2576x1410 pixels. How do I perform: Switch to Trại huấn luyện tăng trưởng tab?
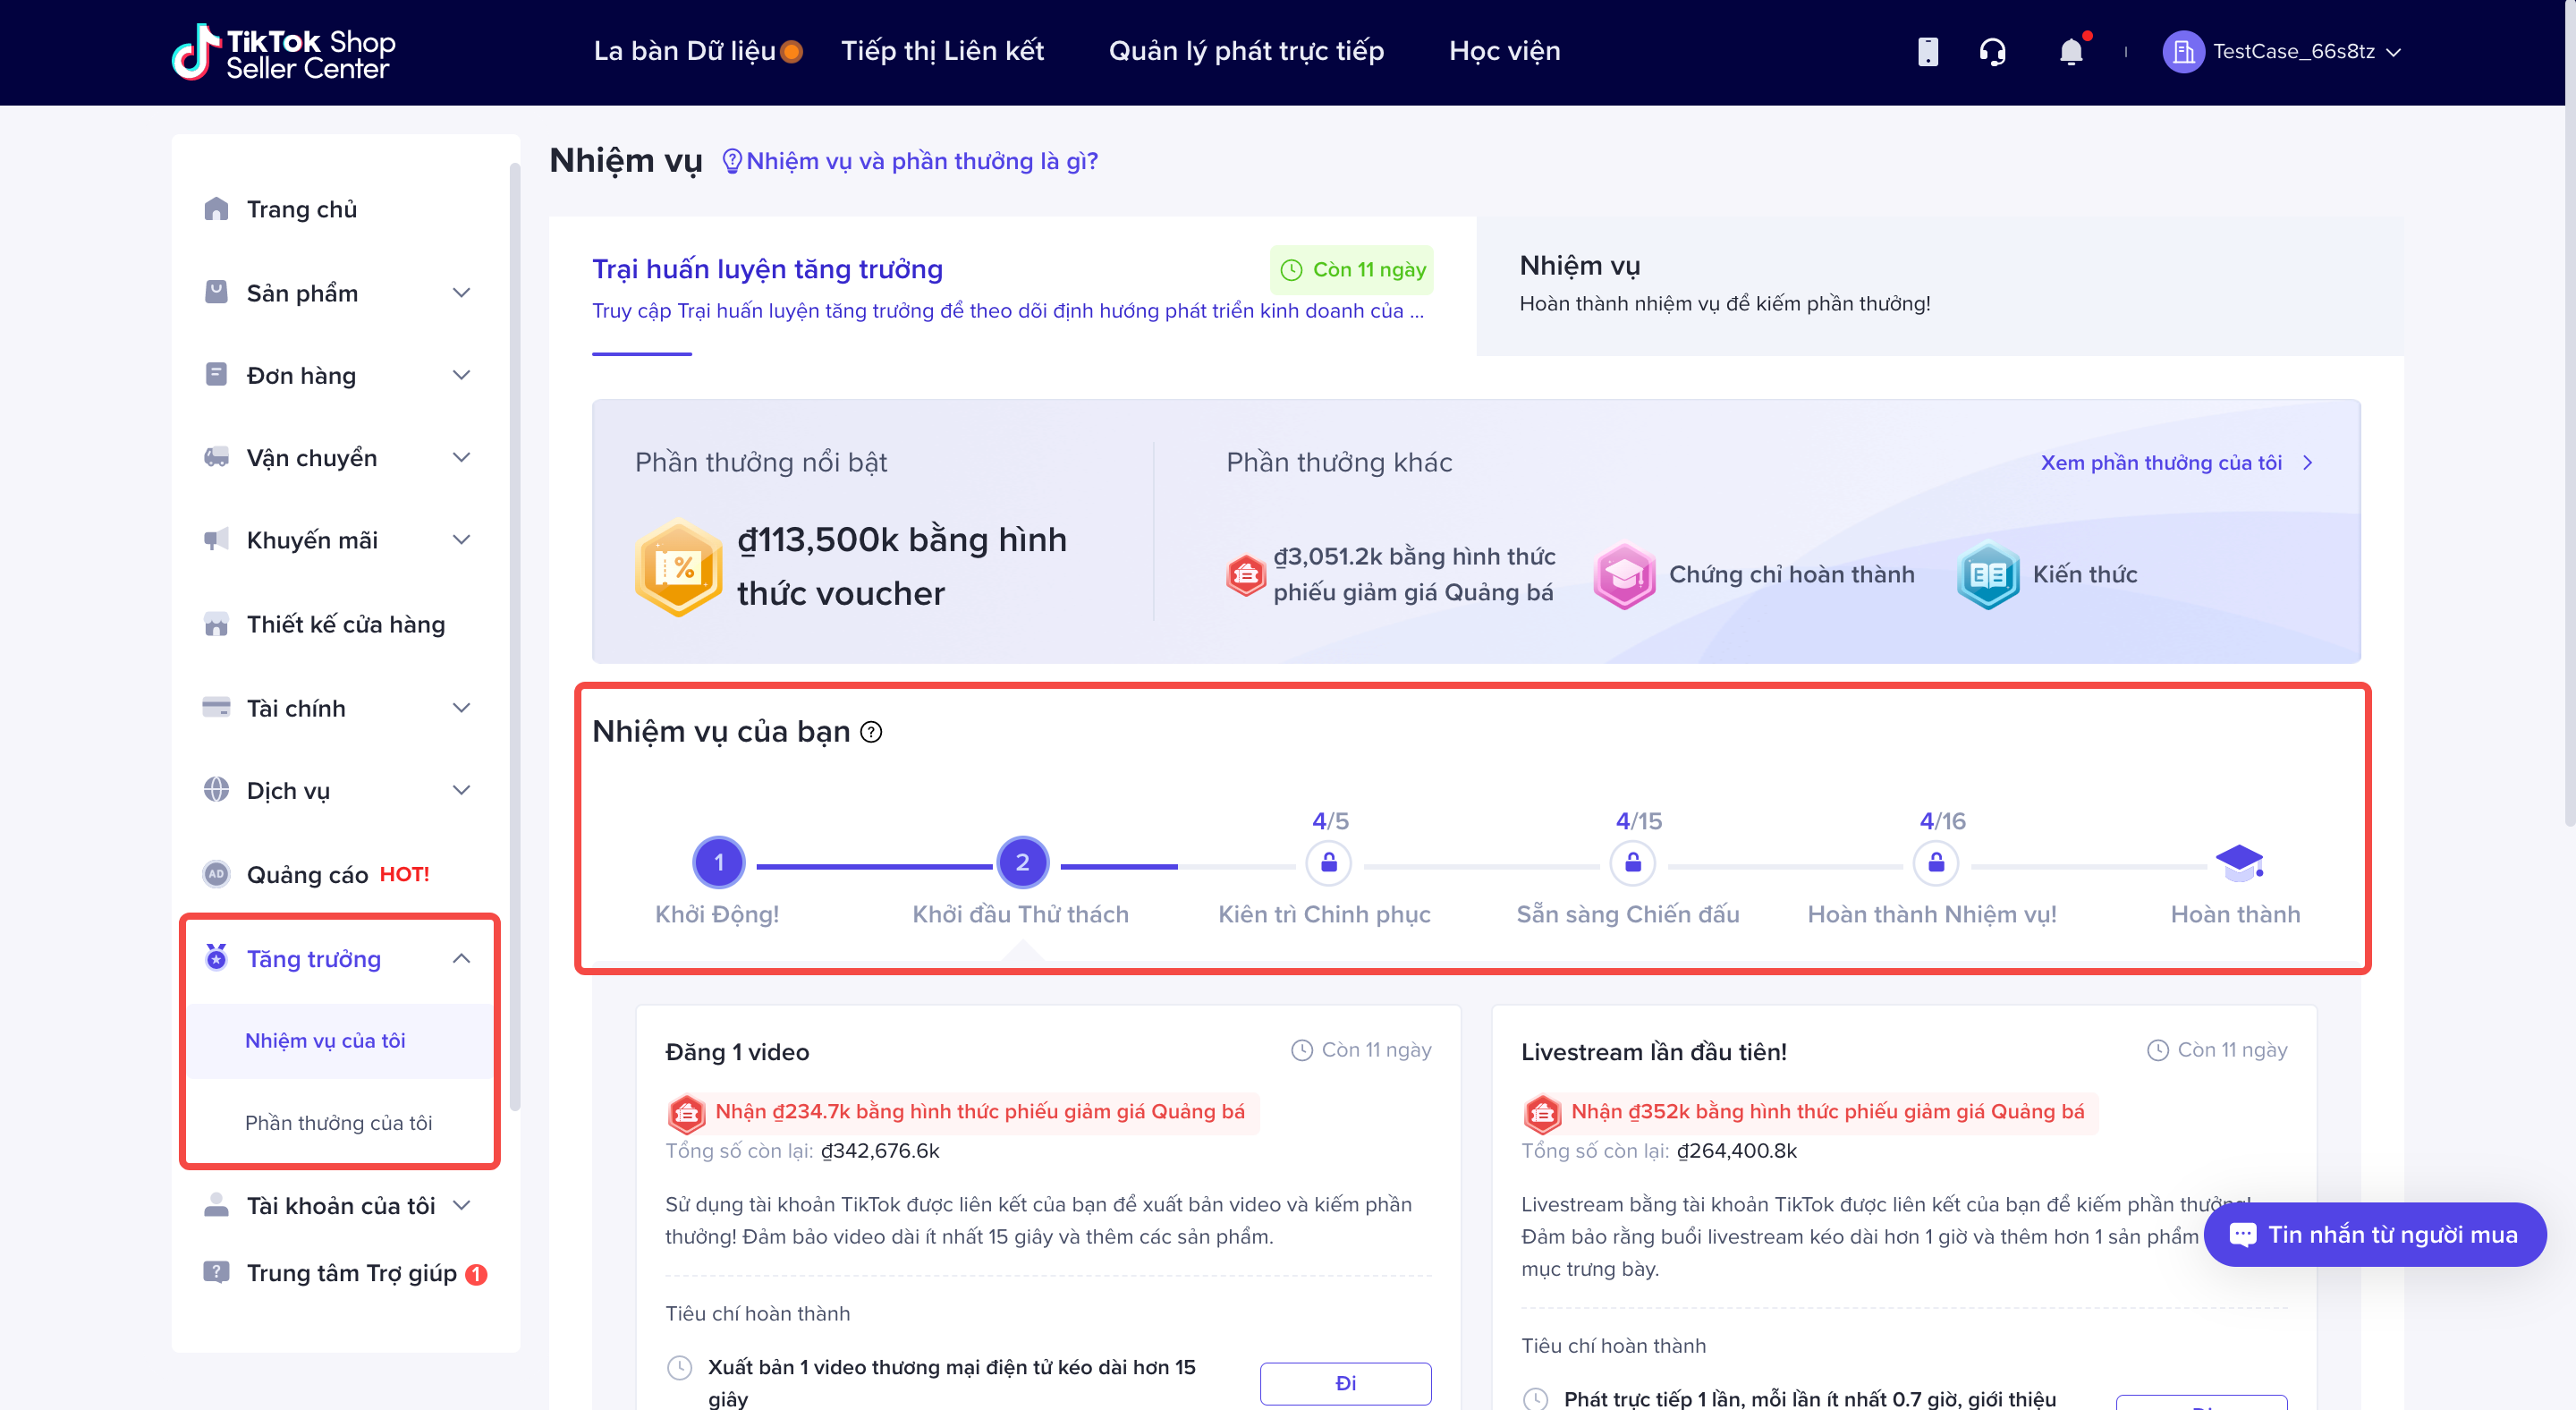(x=767, y=269)
